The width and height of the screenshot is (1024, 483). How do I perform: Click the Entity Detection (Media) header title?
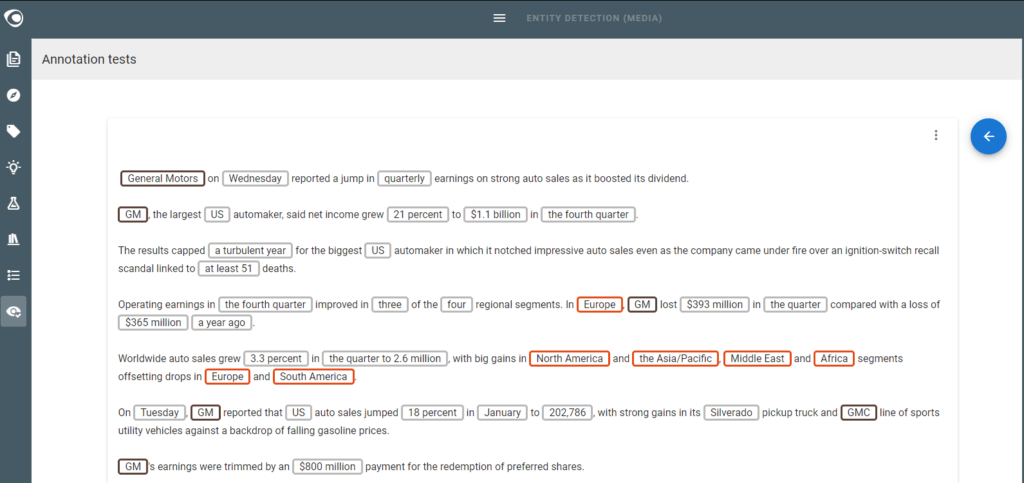point(594,18)
